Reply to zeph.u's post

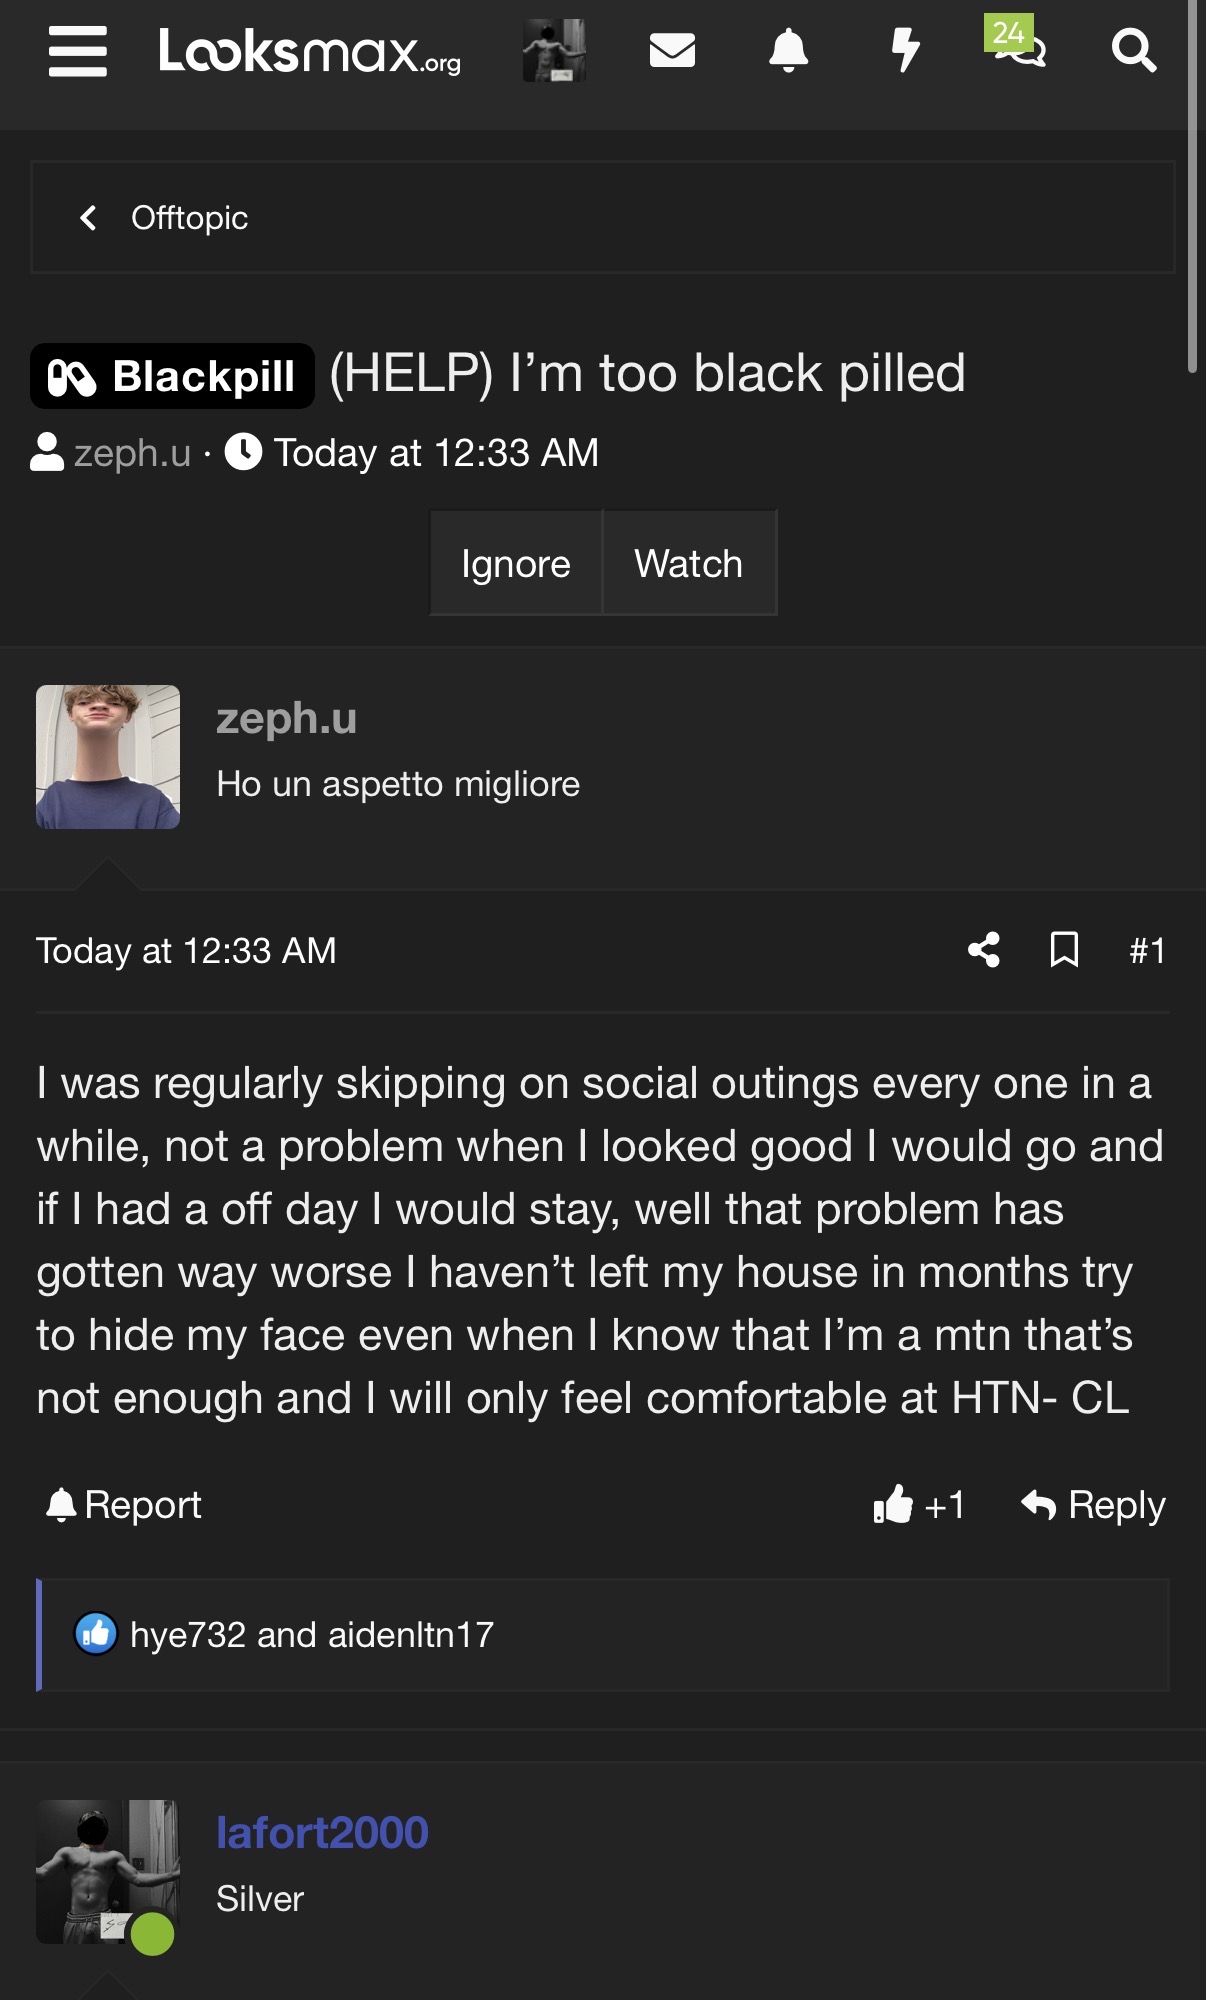[1094, 1505]
